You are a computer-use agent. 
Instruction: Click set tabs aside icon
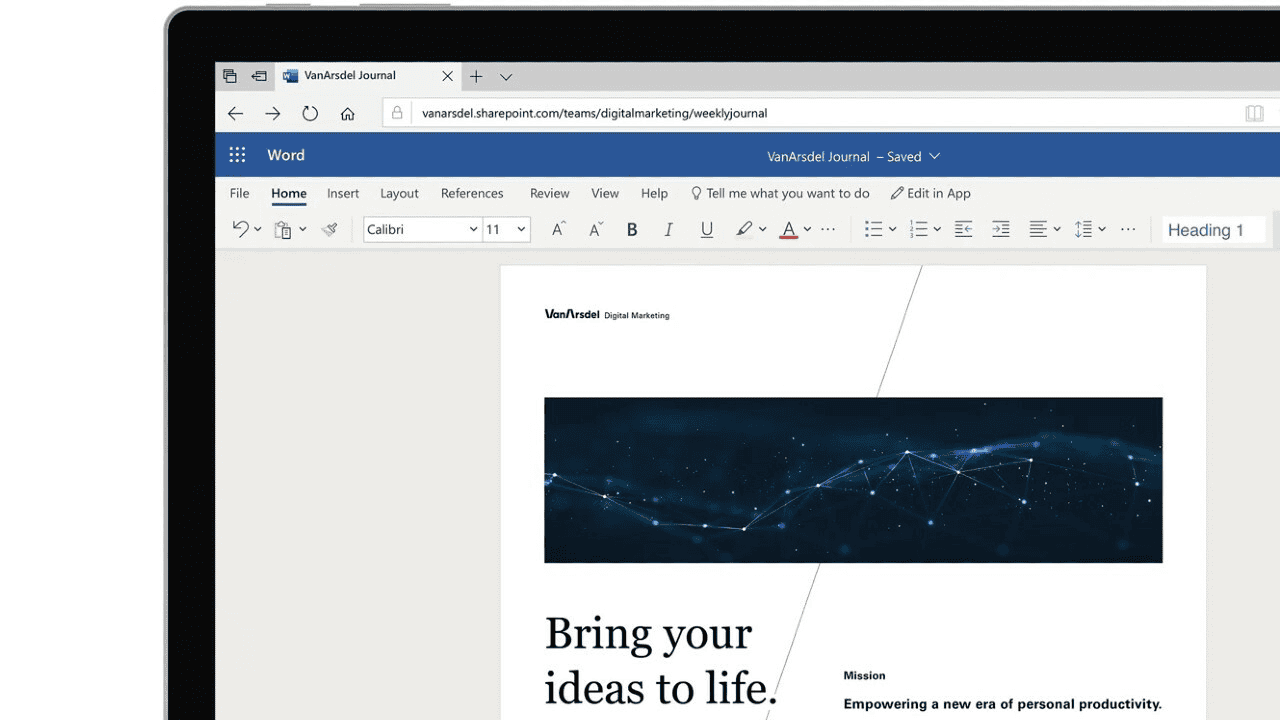(259, 76)
